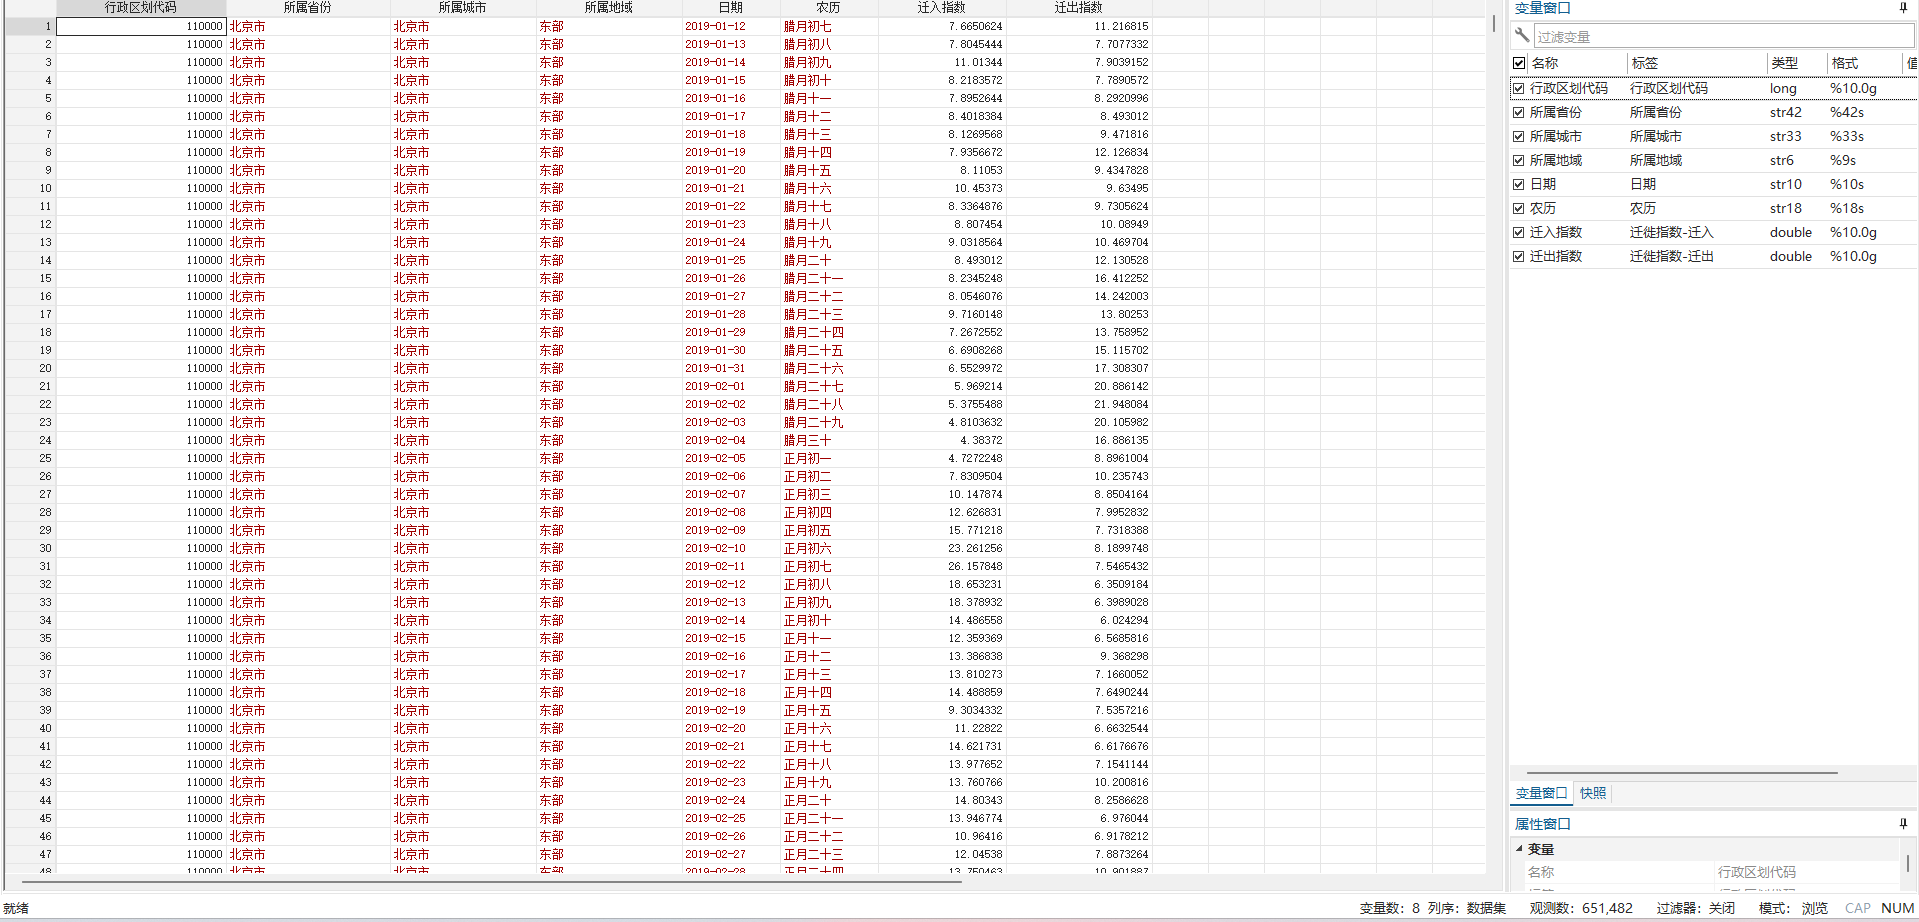Select the 变量窗口 tab at the panel bottom
The image size is (1919, 922).
pos(1541,793)
